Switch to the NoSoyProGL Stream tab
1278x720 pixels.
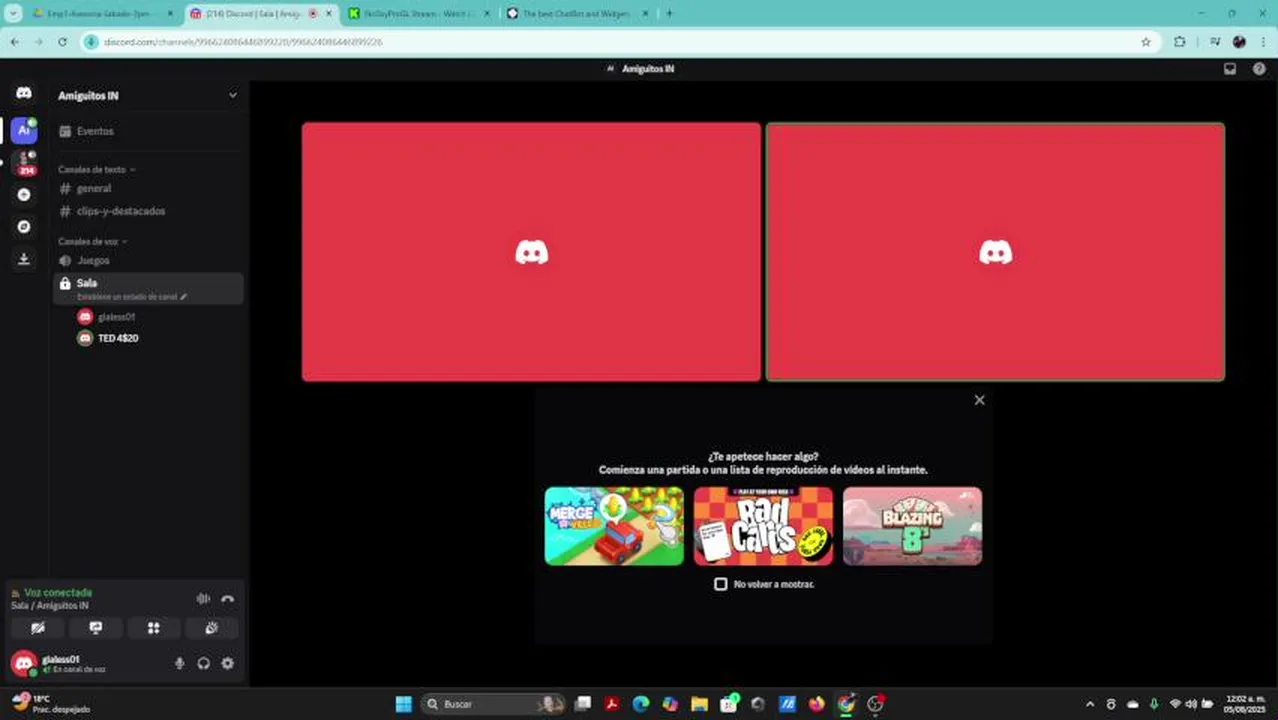point(420,14)
